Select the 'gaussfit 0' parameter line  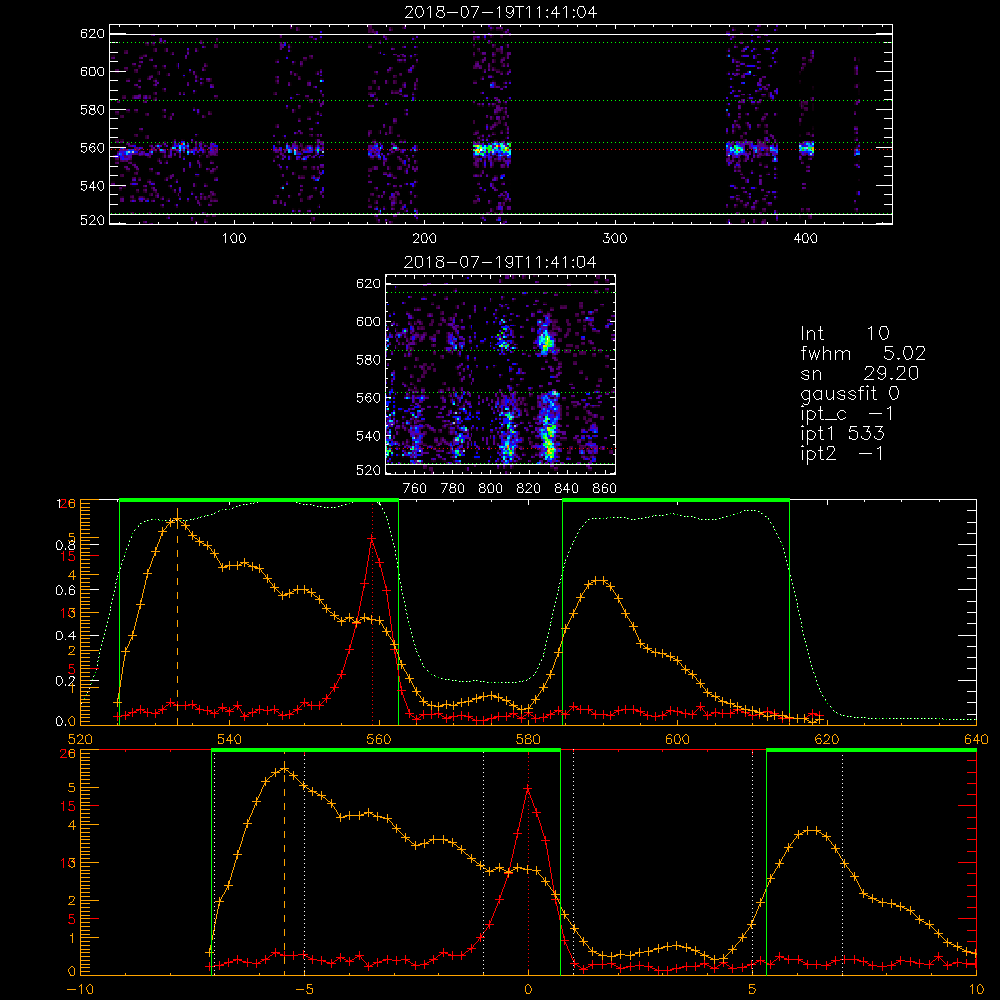[849, 393]
